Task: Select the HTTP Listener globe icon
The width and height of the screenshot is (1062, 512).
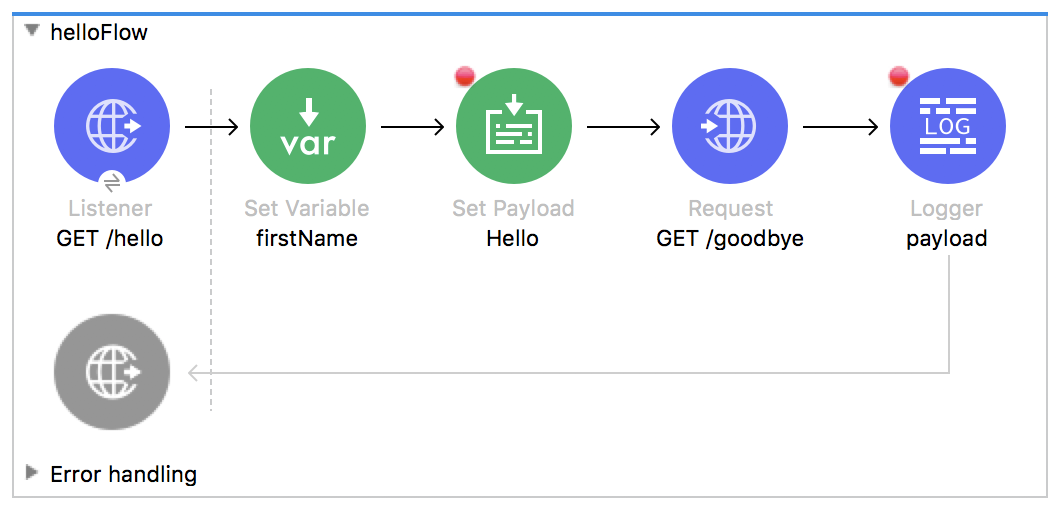Action: (x=112, y=126)
